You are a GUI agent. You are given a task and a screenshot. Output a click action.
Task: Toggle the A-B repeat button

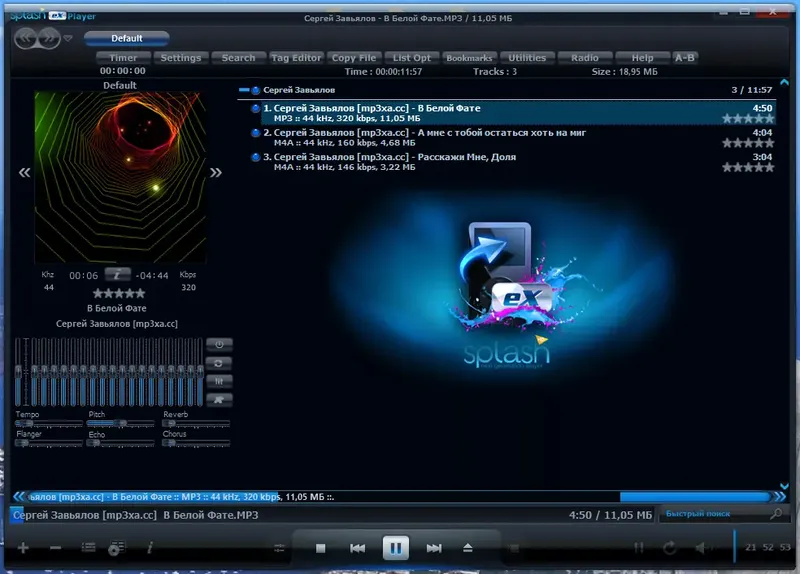pos(685,58)
